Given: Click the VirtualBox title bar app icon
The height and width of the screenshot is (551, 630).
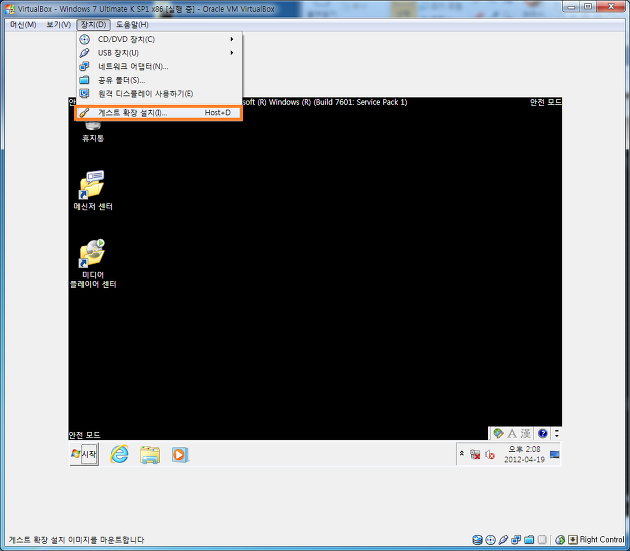Looking at the screenshot, I should pos(10,9).
